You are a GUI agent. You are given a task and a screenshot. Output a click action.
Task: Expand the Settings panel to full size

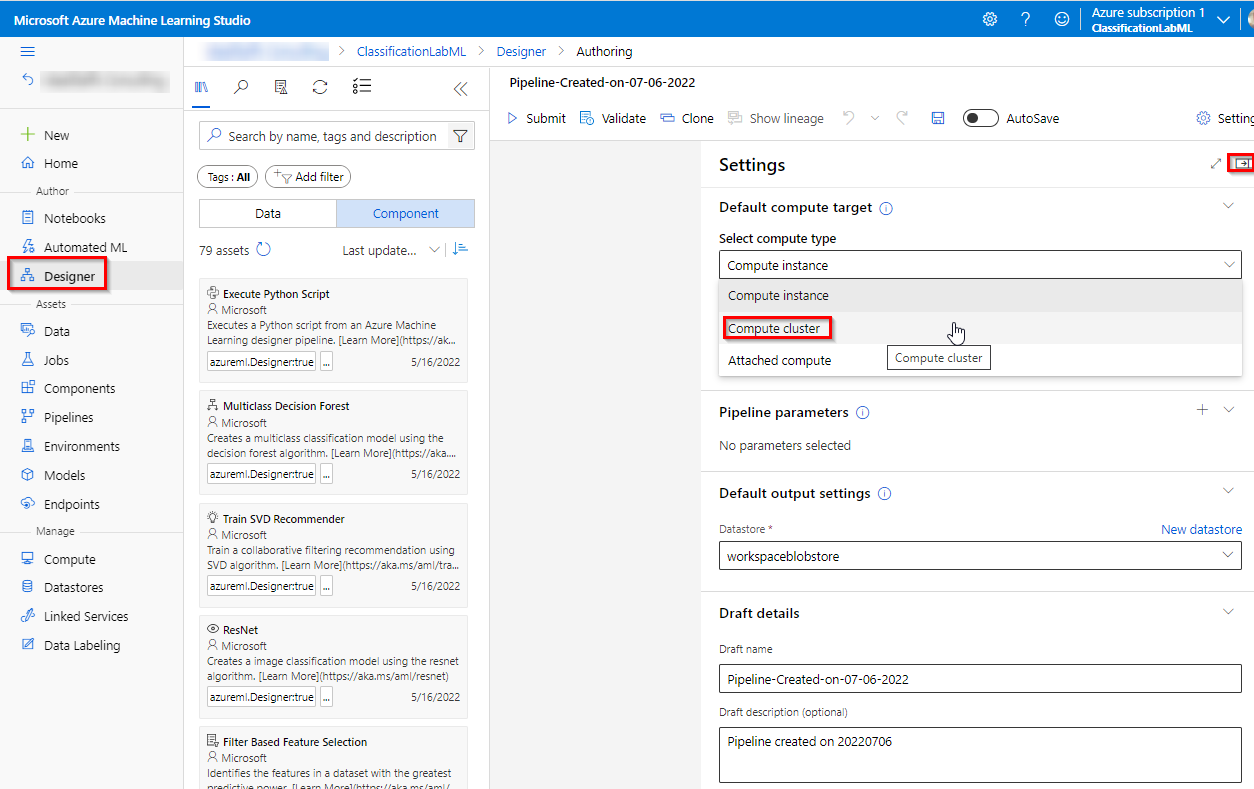point(1216,164)
